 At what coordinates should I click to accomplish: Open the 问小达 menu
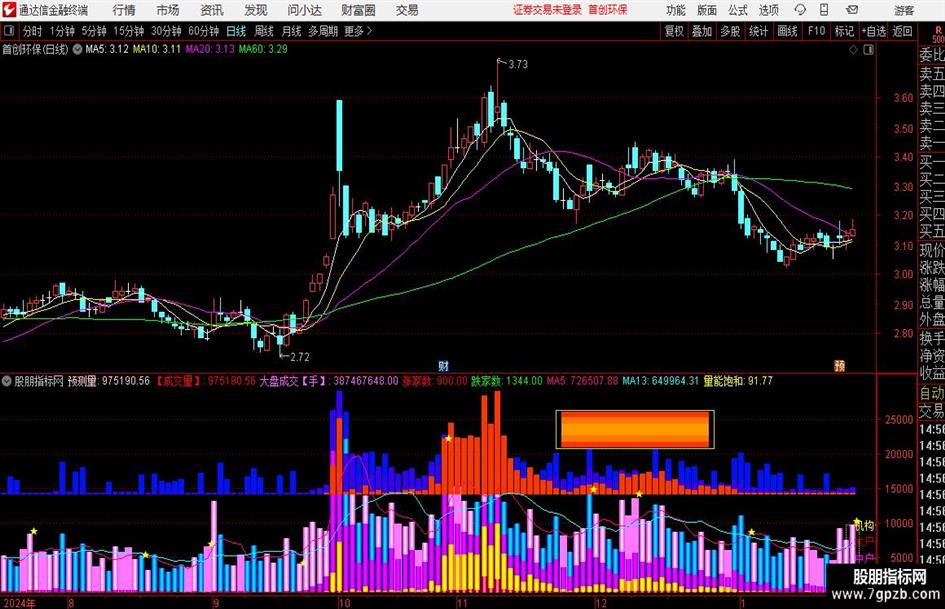point(304,10)
